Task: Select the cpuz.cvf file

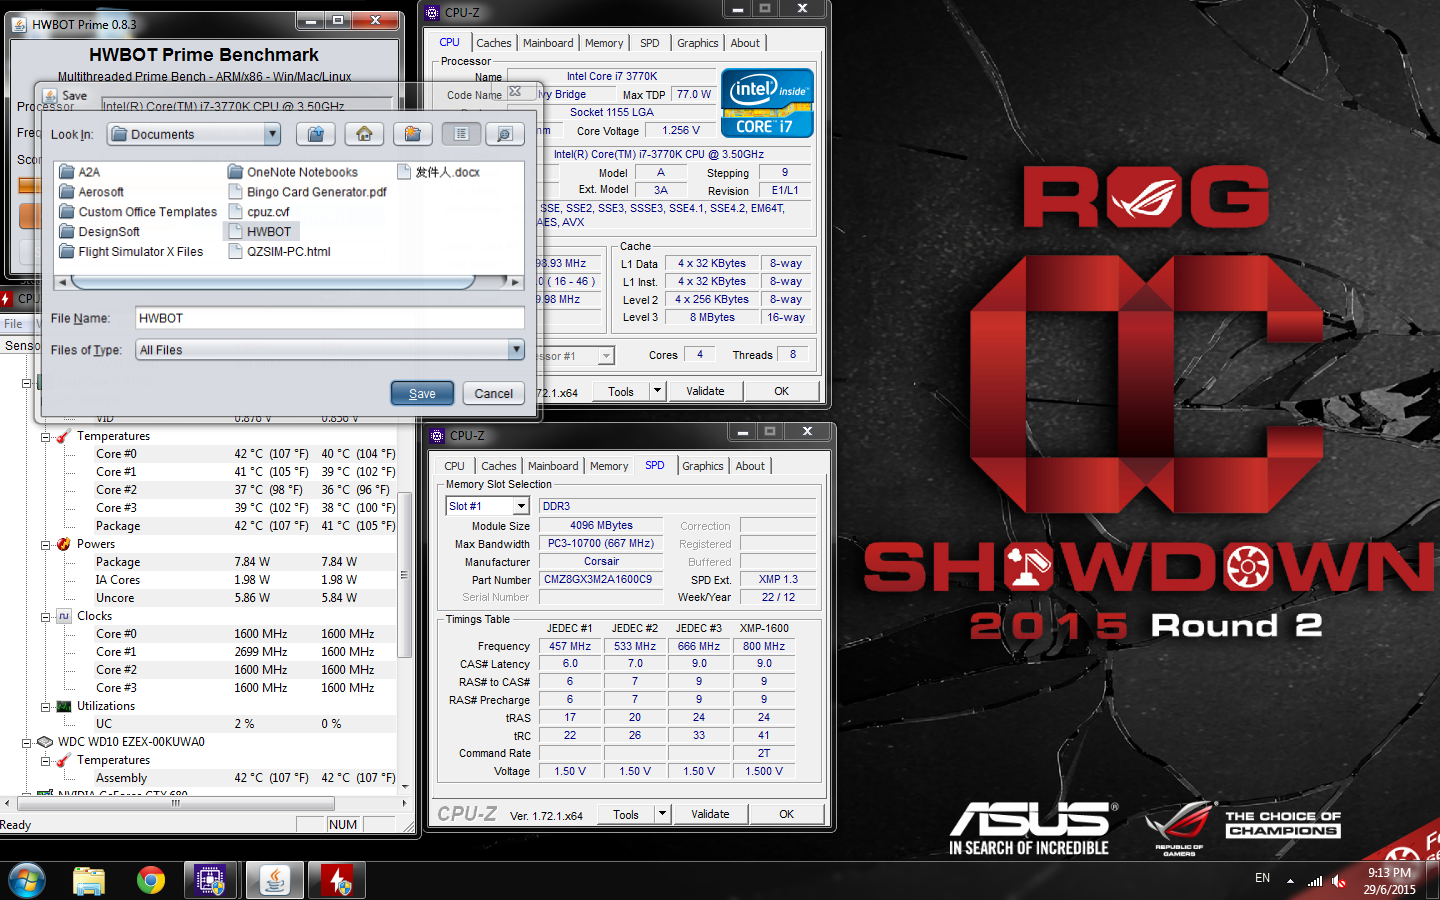Action: click(258, 212)
